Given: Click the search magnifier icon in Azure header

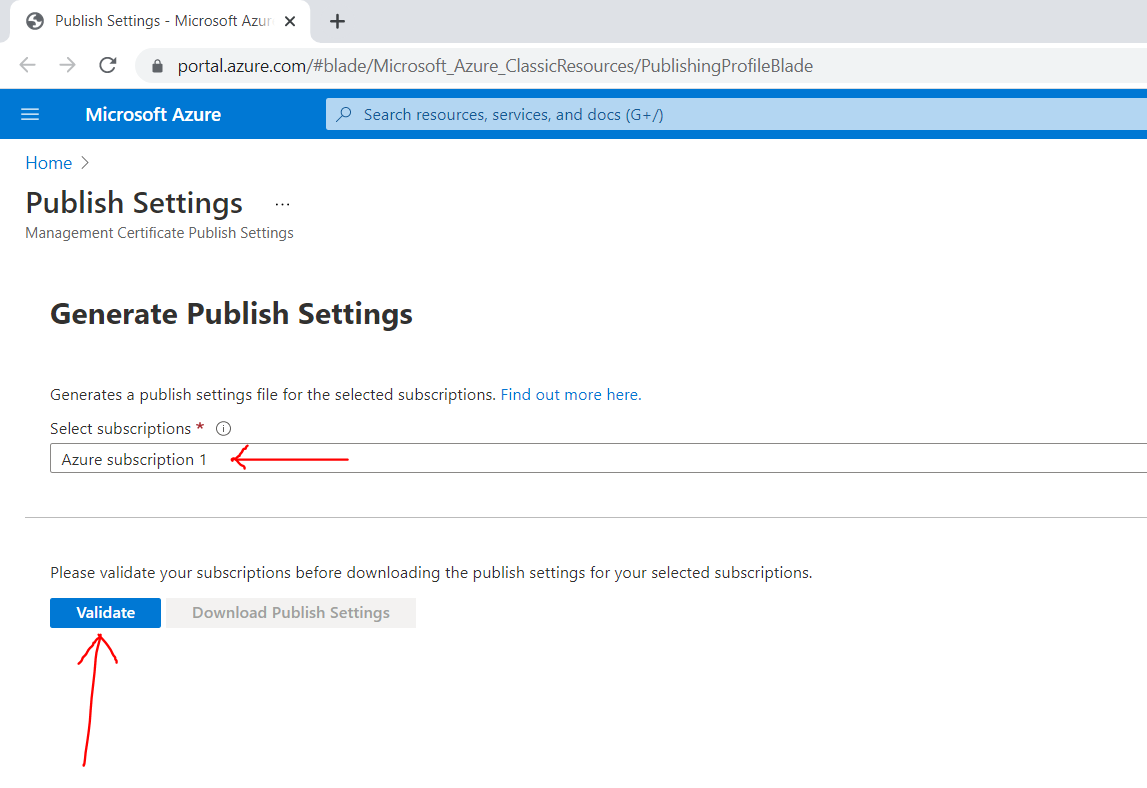Looking at the screenshot, I should 344,114.
